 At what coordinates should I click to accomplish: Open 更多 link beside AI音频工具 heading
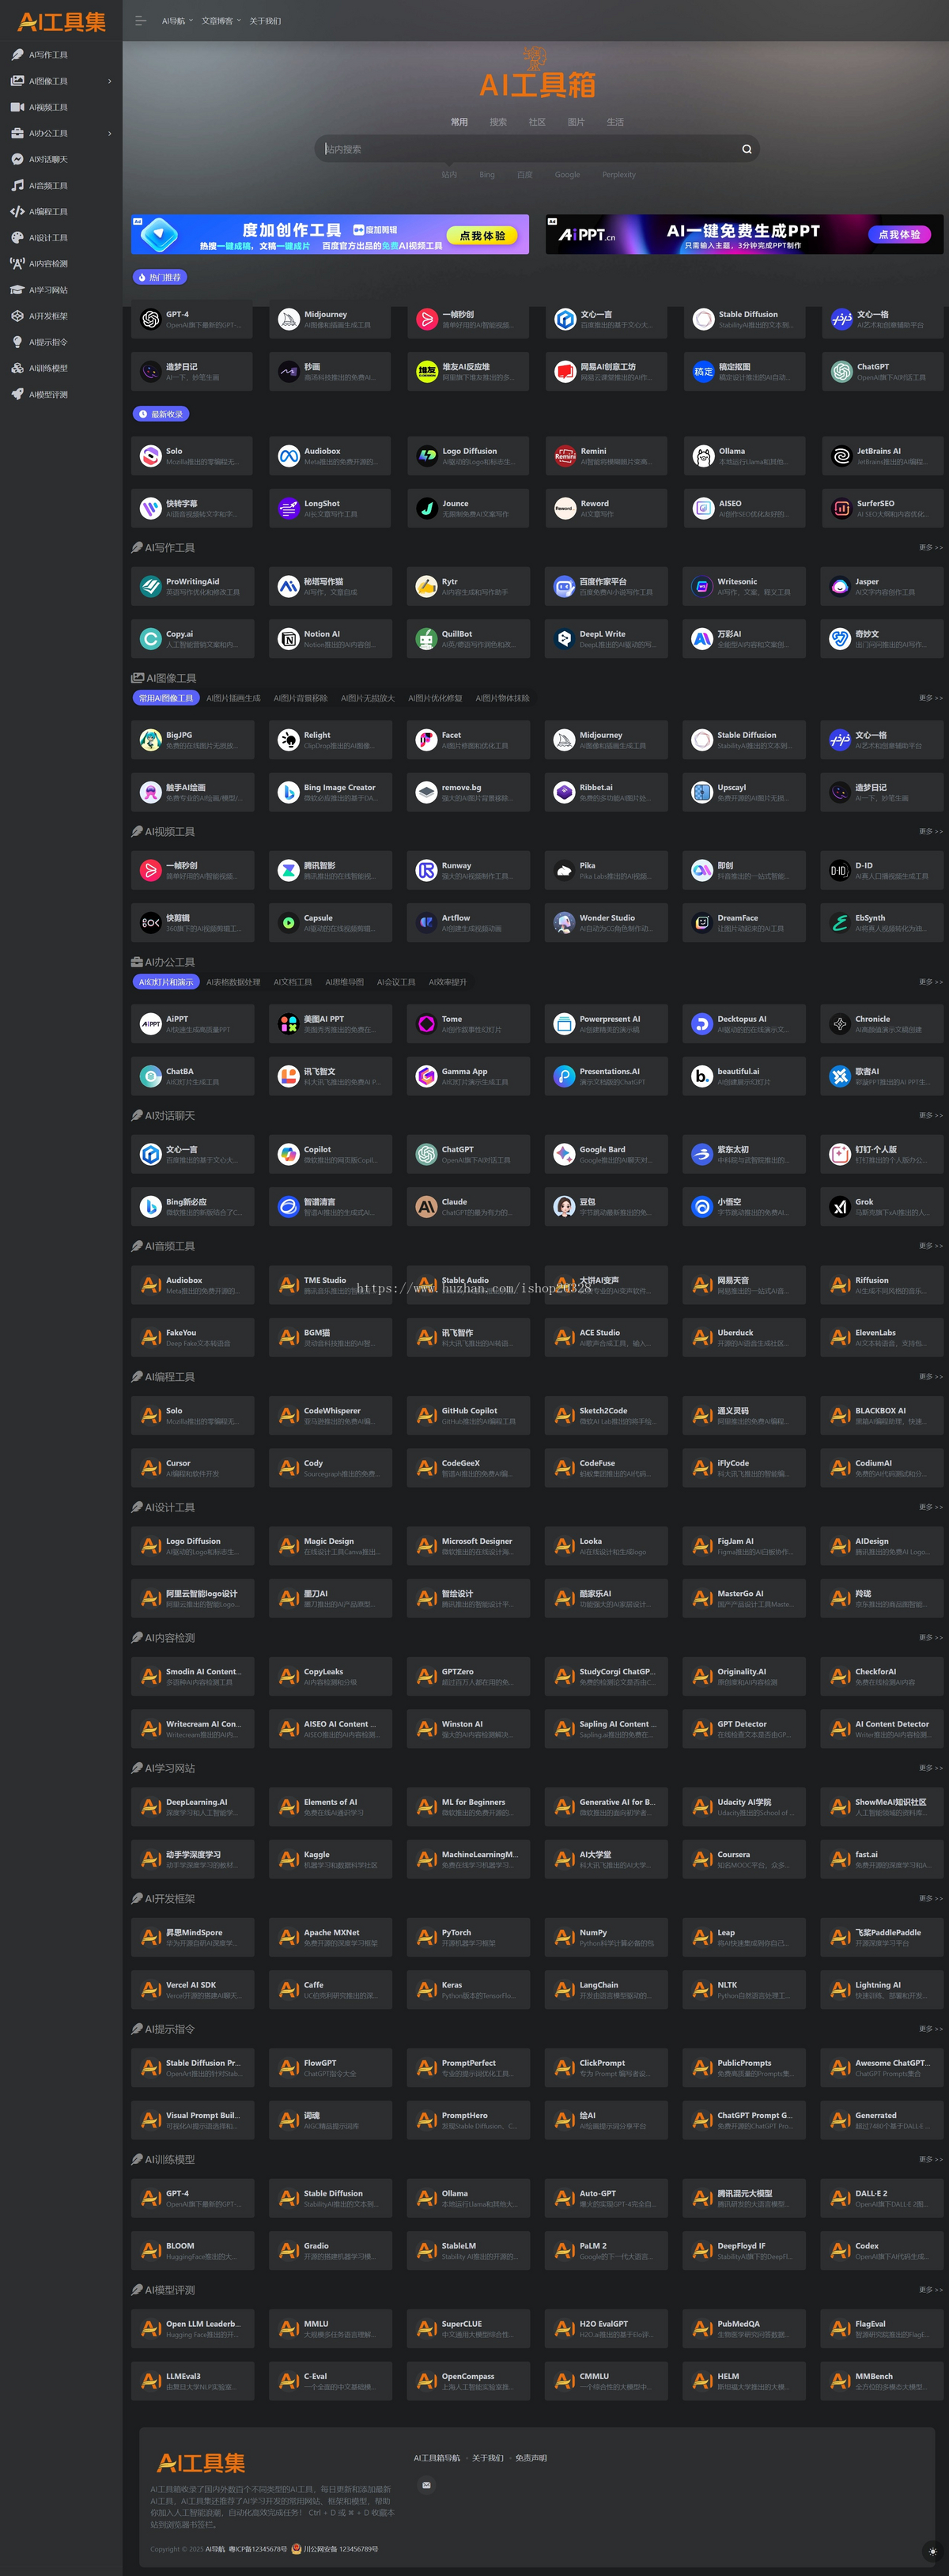(x=930, y=1245)
